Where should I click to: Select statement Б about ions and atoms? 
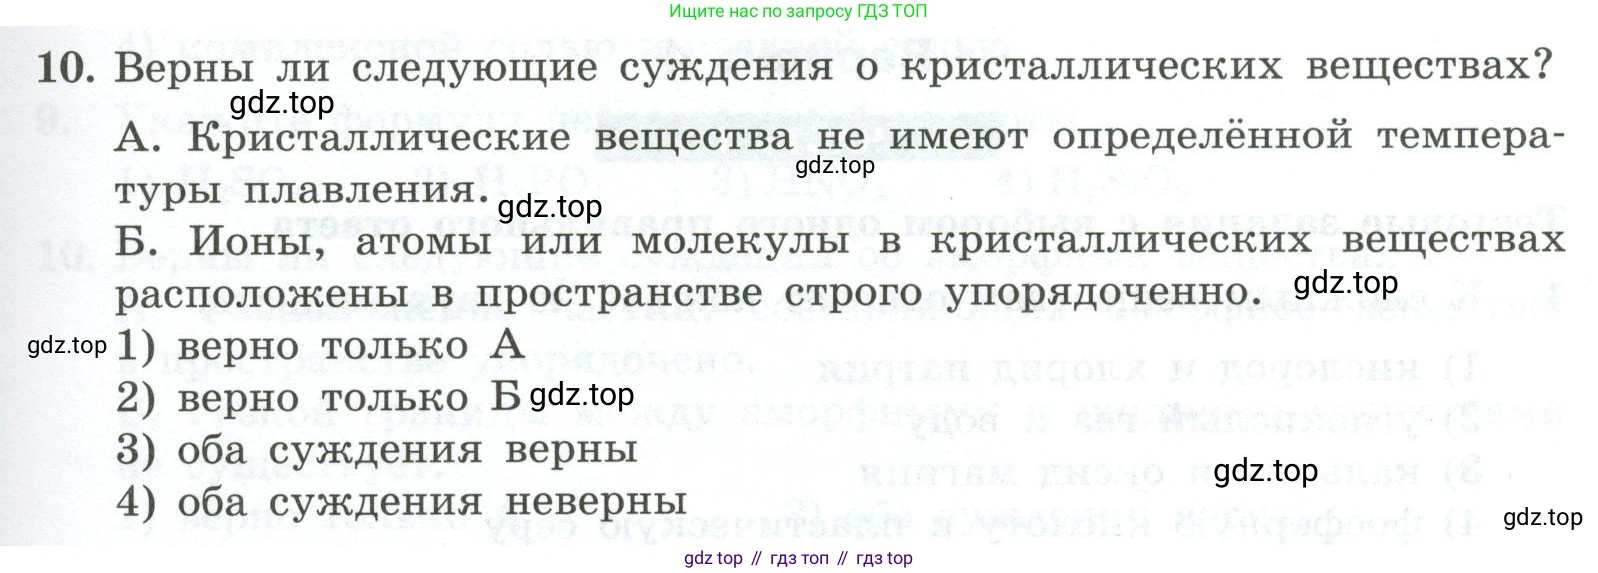point(840,267)
